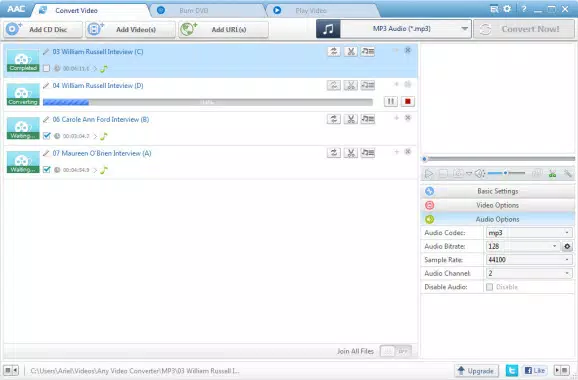Screen dimensions: 578x380
Task: Click the Convert Now! button
Action: pos(524,29)
